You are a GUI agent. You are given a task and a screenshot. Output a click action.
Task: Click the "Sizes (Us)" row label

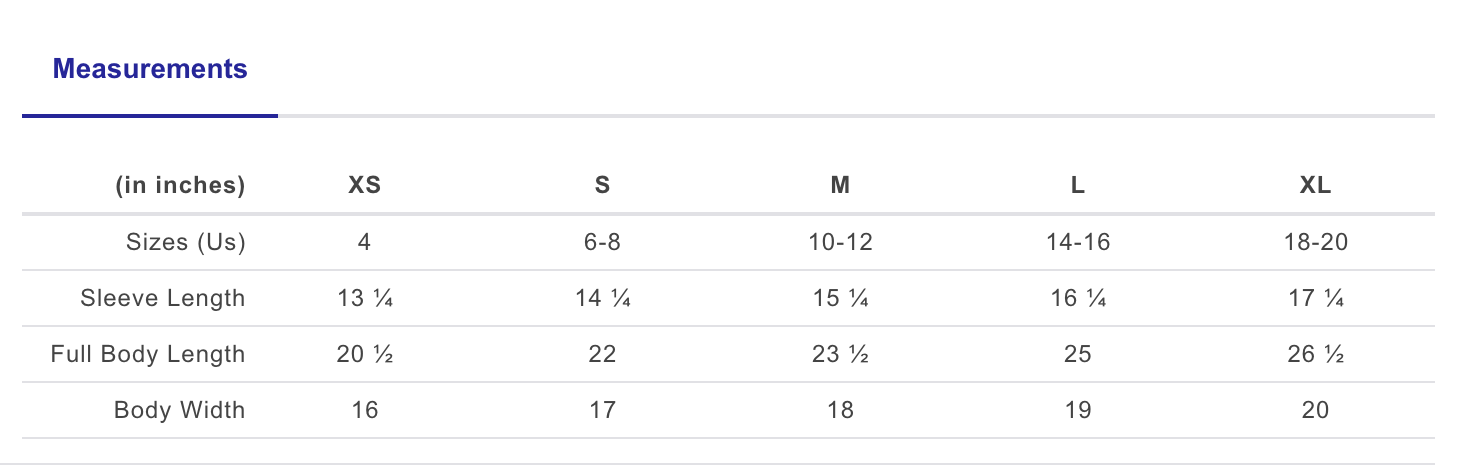(x=186, y=242)
